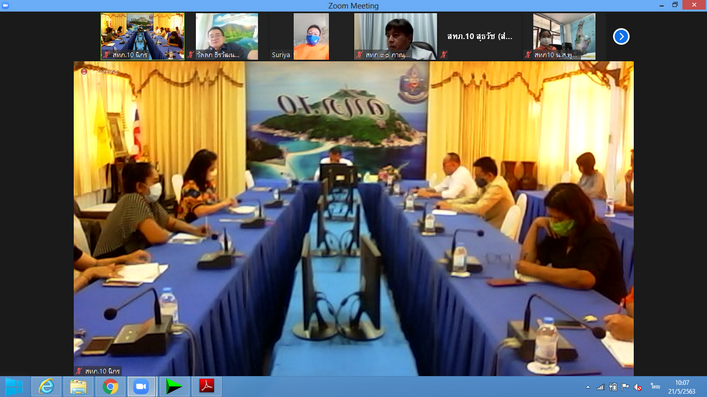Open network signal tray icon

click(x=600, y=387)
